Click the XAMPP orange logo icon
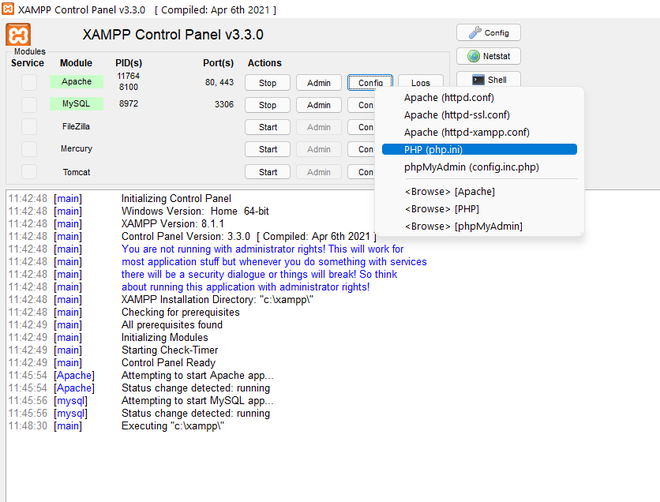Screen dimensions: 660x502 (x=18, y=35)
